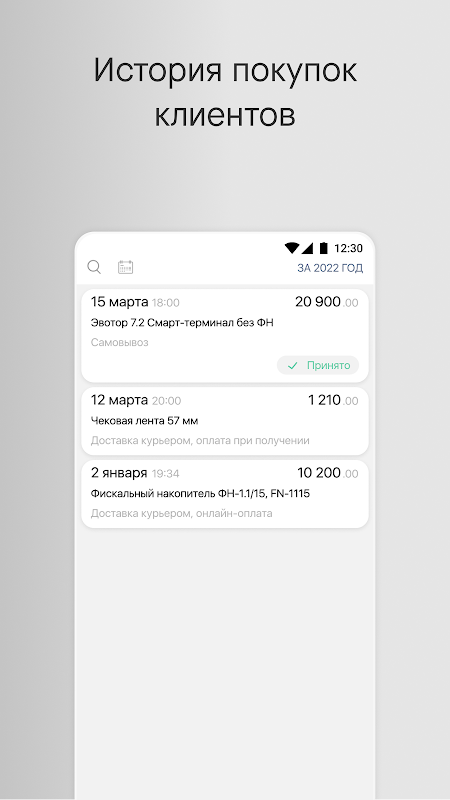The height and width of the screenshot is (800, 450).
Task: Tap Самовывоз delivery label
Action: click(119, 342)
